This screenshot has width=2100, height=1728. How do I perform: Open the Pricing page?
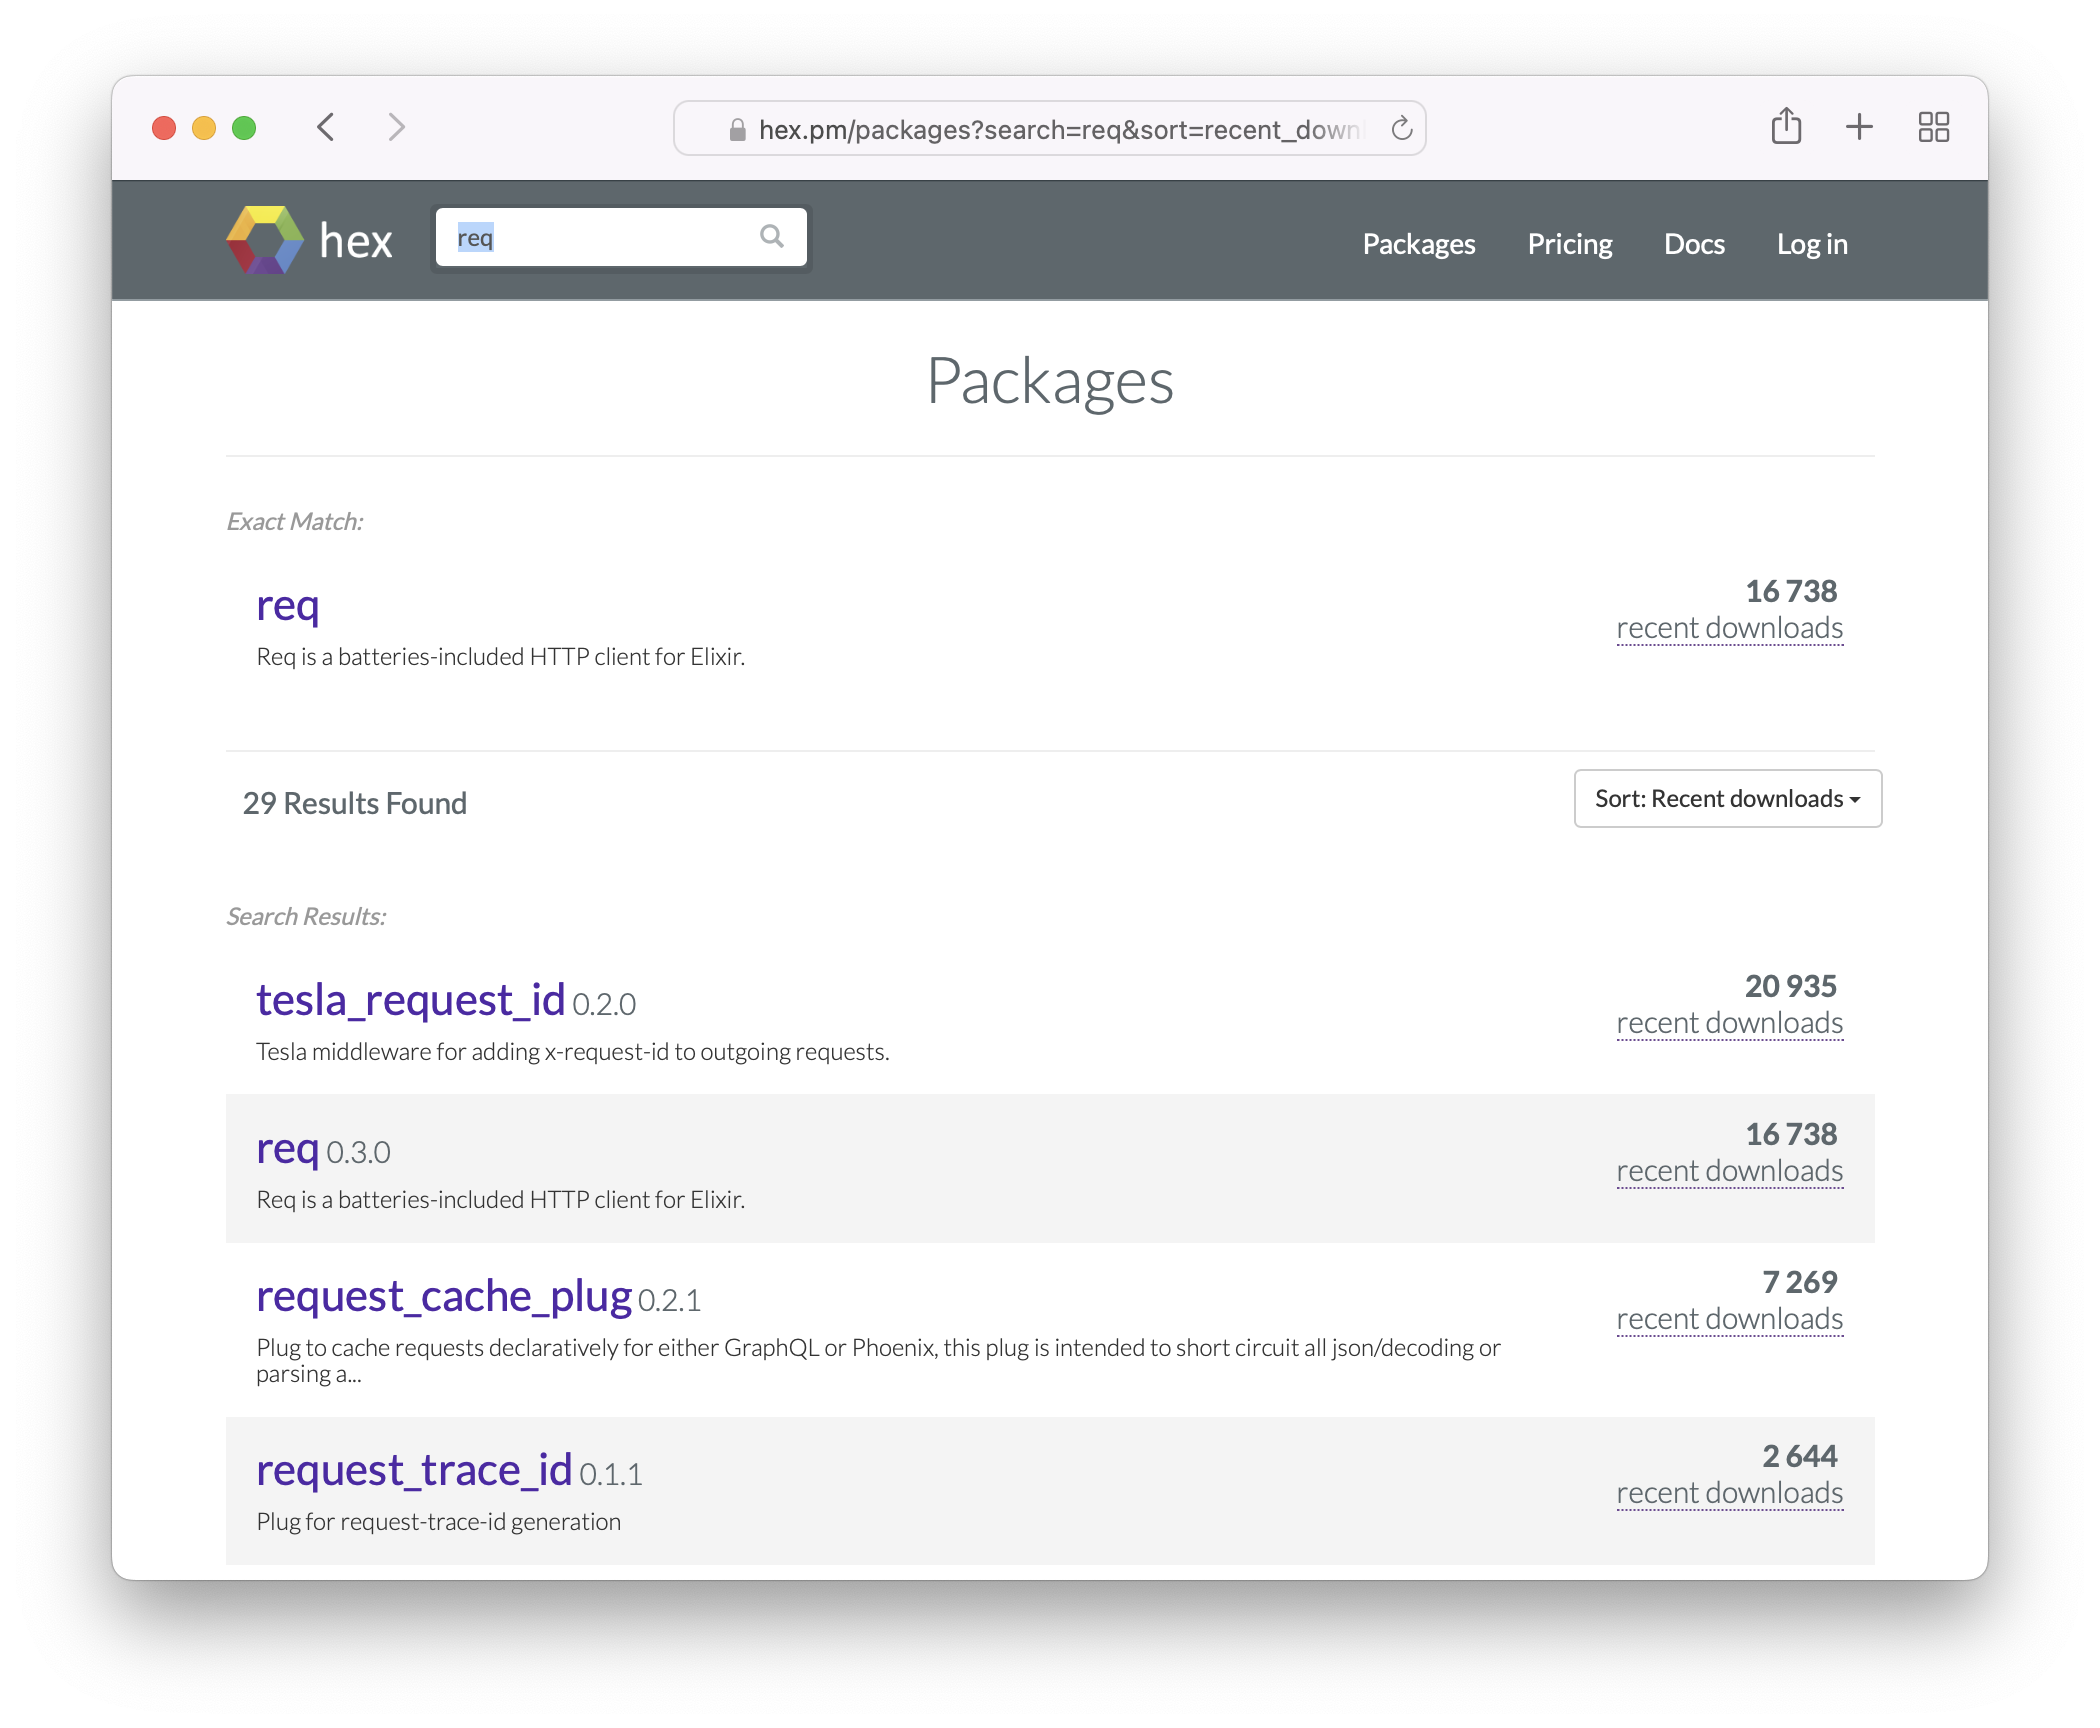pos(1569,243)
